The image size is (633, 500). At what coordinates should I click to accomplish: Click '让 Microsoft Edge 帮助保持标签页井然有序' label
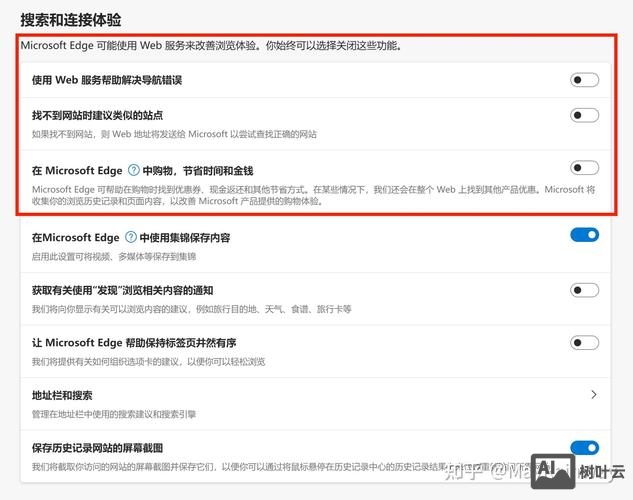[134, 343]
